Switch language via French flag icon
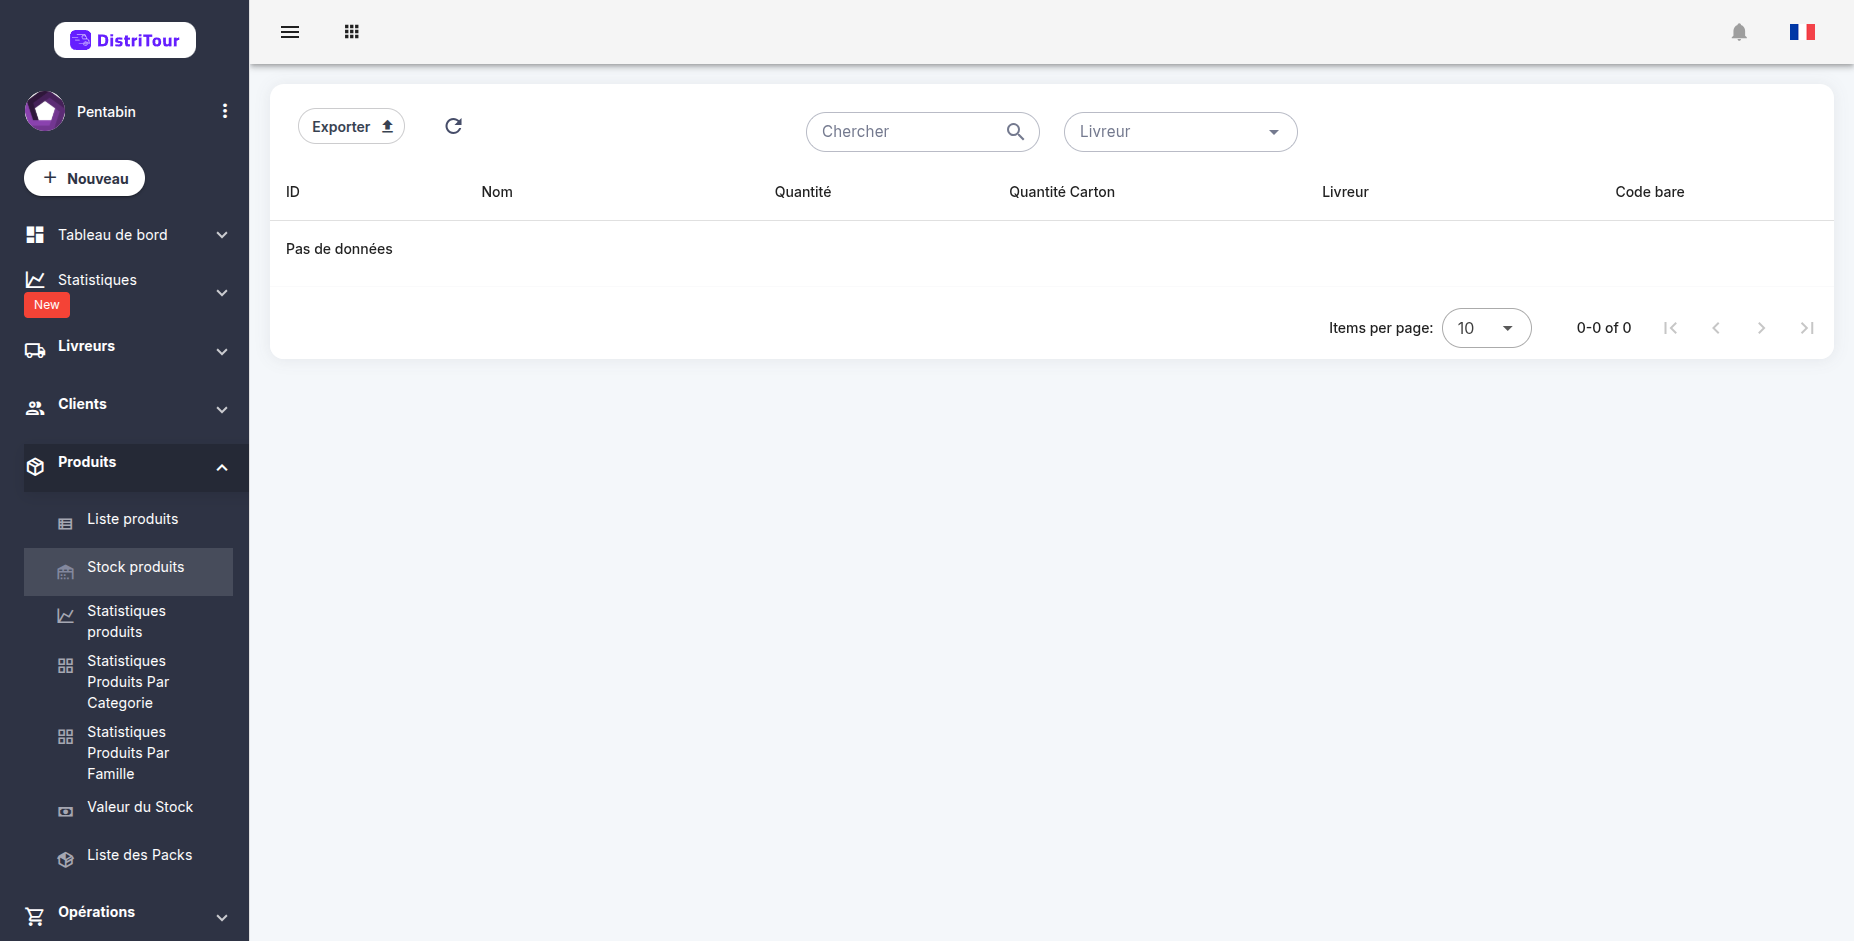 pyautogui.click(x=1802, y=32)
